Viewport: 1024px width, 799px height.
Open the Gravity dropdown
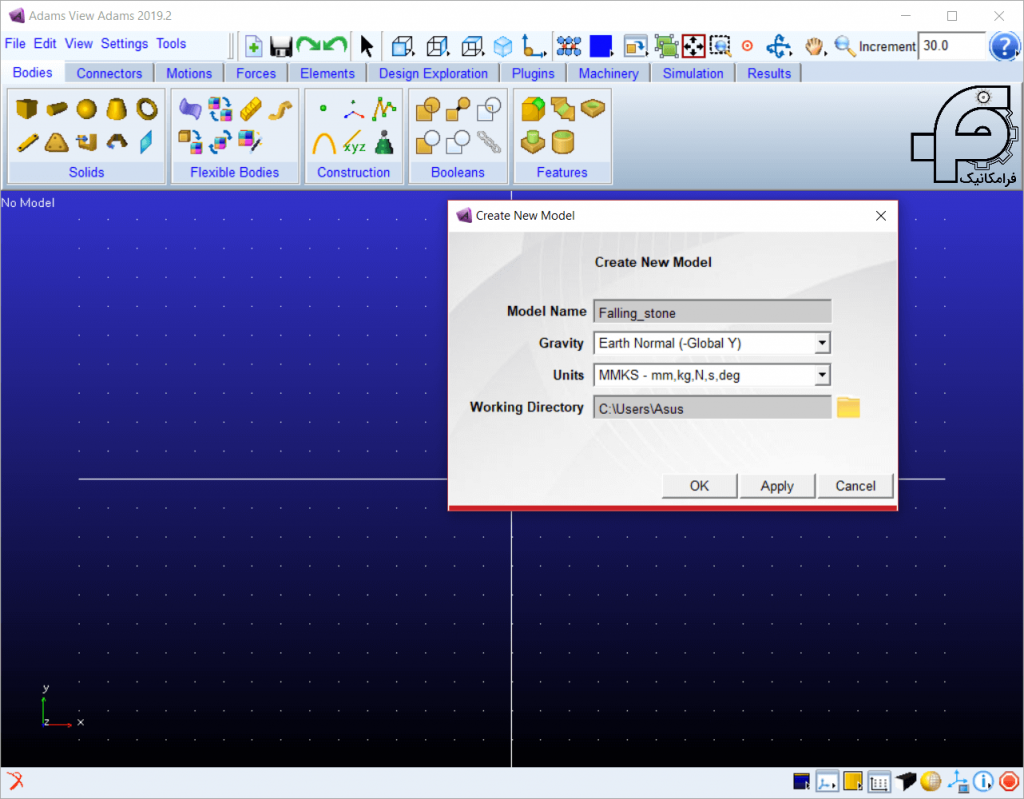coord(822,343)
